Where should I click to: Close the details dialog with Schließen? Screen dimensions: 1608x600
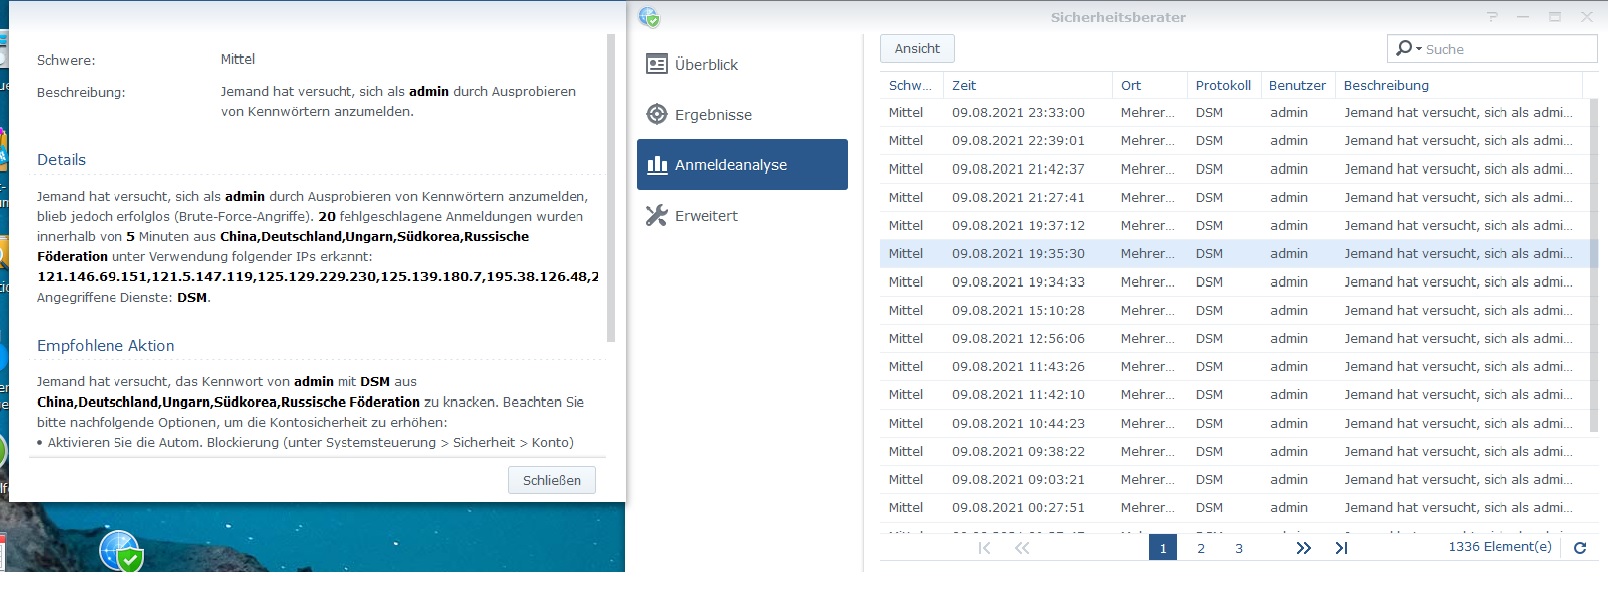click(551, 480)
